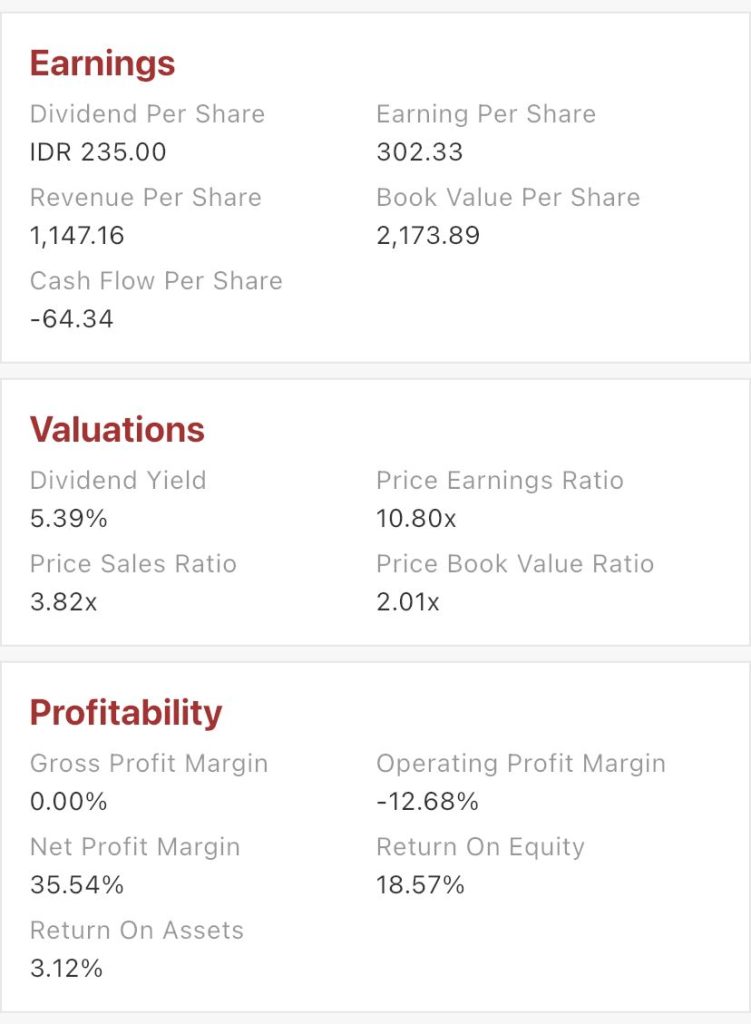This screenshot has height=1024, width=751.
Task: Select the 302.33 earning per share value
Action: coord(419,152)
